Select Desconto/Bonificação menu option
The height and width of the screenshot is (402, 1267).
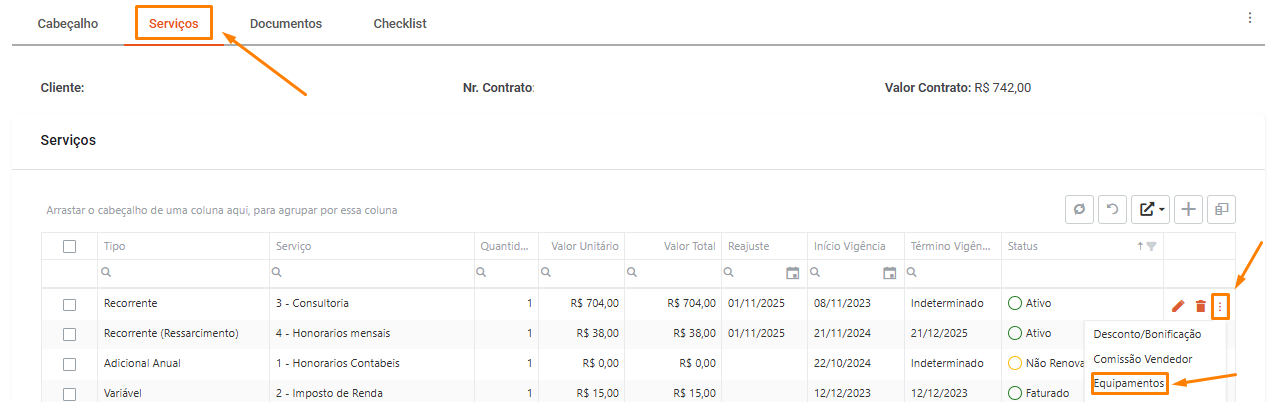click(x=1147, y=334)
